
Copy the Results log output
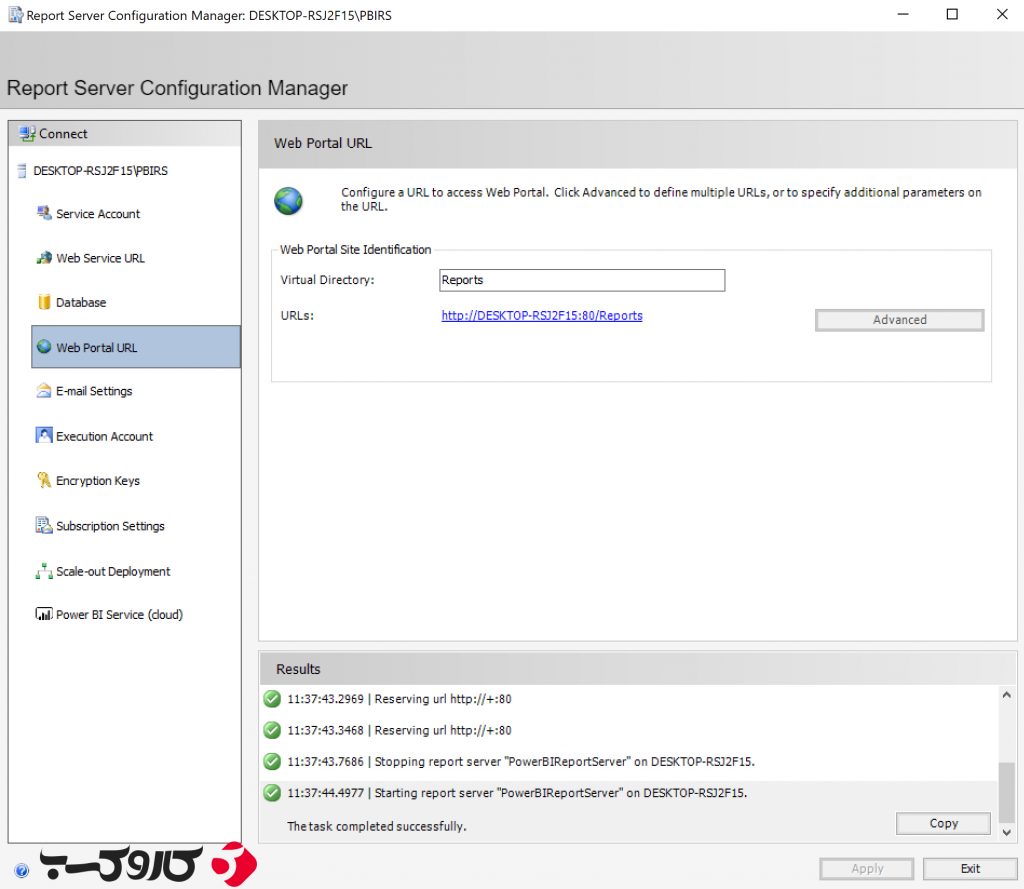pyautogui.click(x=941, y=823)
